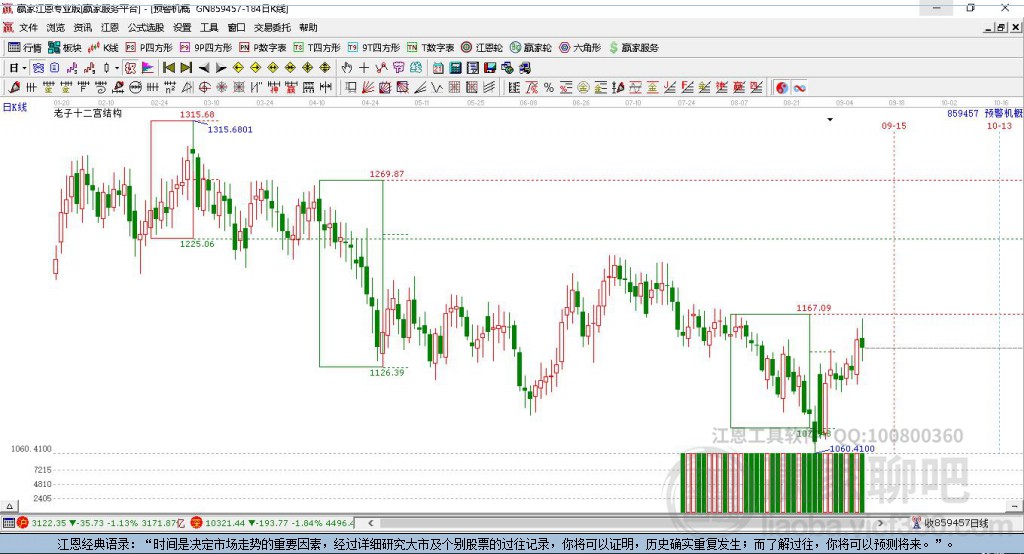The image size is (1024, 554).
Task: Click the 日K线 label at chart top-left
Action: (15, 107)
